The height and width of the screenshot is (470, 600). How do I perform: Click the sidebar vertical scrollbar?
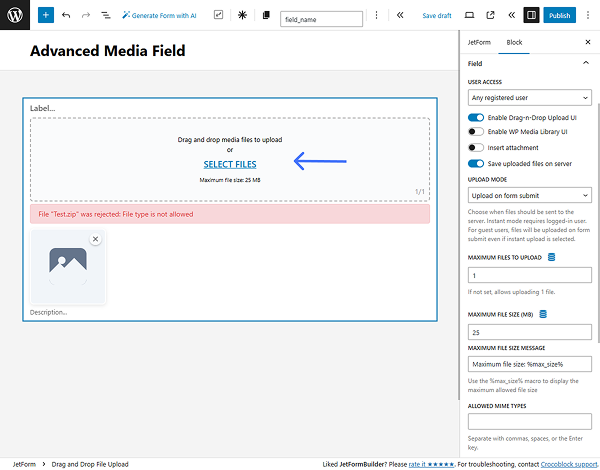598,222
